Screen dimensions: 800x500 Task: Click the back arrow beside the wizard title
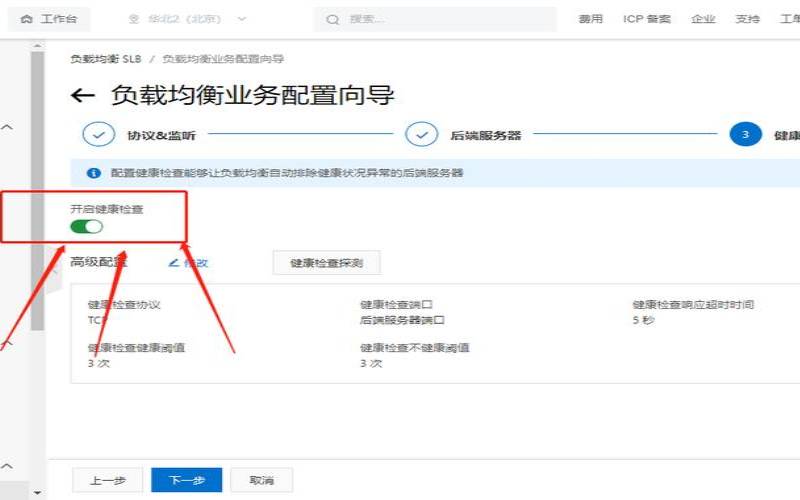tap(83, 95)
